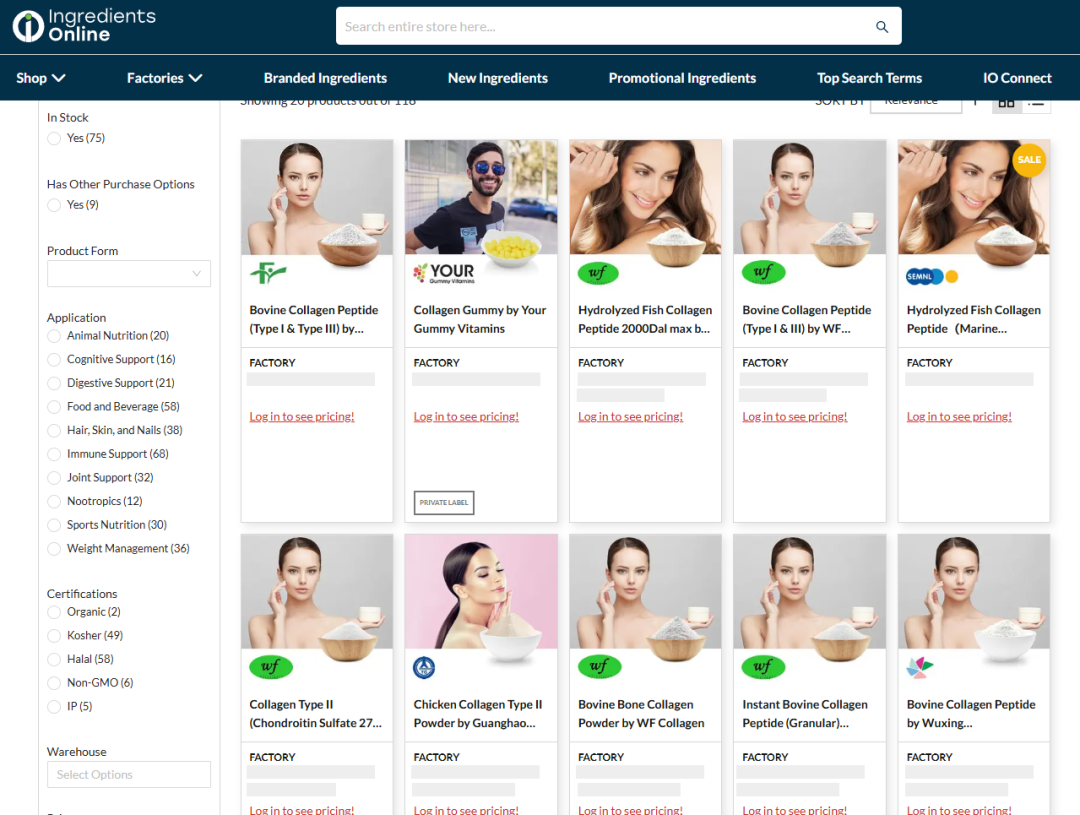Click wf logo on Collagen Type II card
The width and height of the screenshot is (1080, 815).
pyautogui.click(x=271, y=667)
